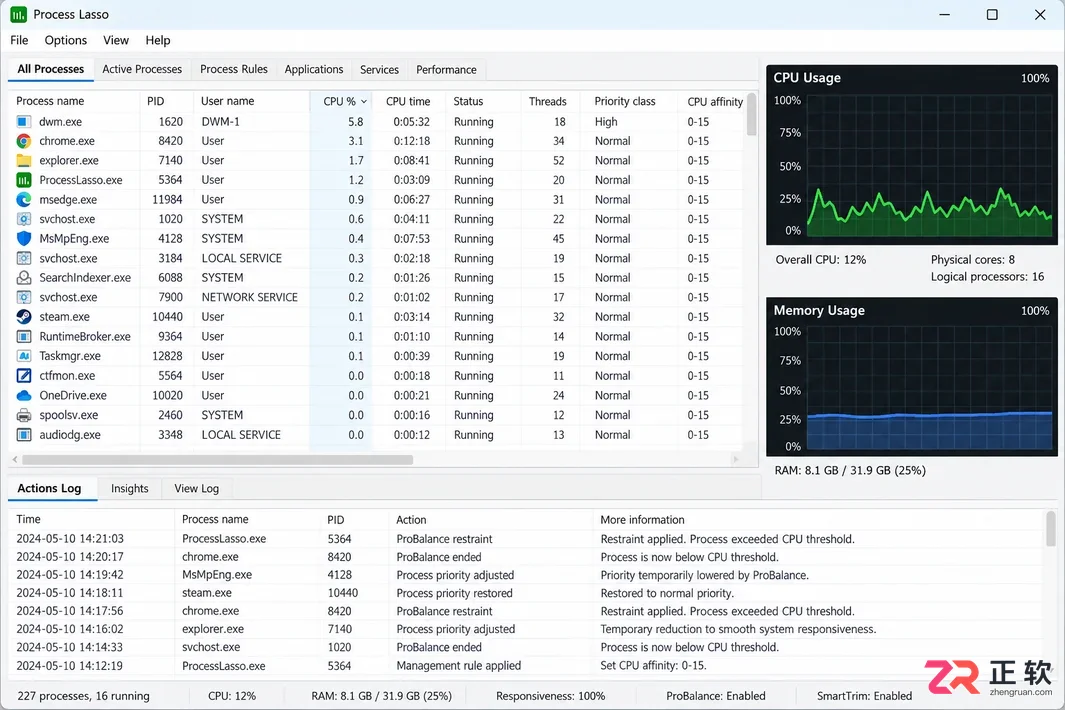The height and width of the screenshot is (710, 1065).
Task: Open the Services tab
Action: (x=379, y=69)
